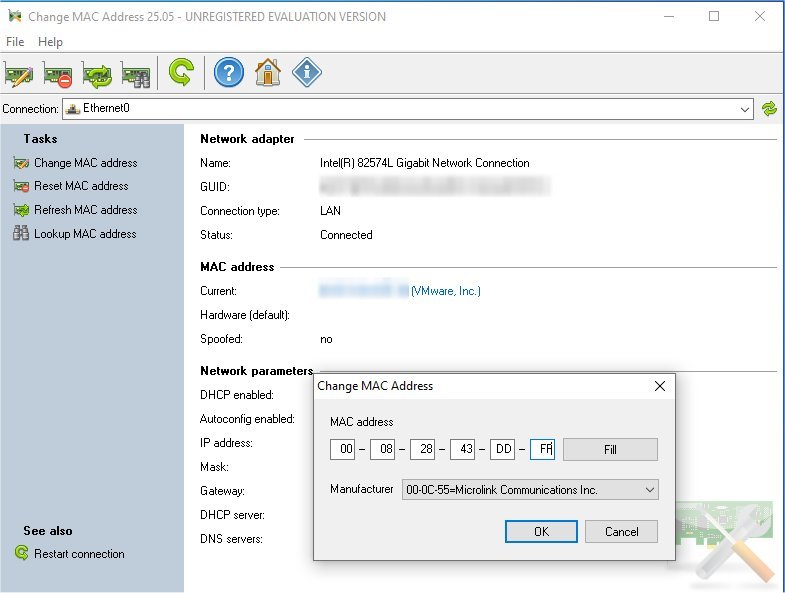Expand the Connection dropdown arrow
This screenshot has height=593, width=785.
(x=744, y=109)
